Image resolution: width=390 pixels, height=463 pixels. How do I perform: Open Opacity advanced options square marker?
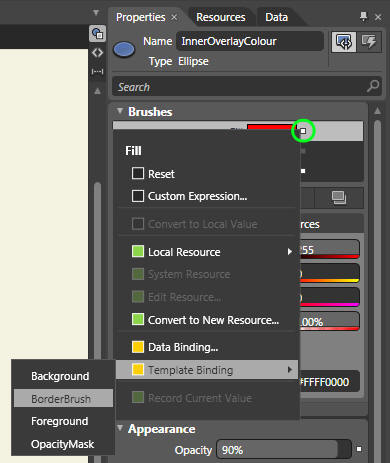359,449
